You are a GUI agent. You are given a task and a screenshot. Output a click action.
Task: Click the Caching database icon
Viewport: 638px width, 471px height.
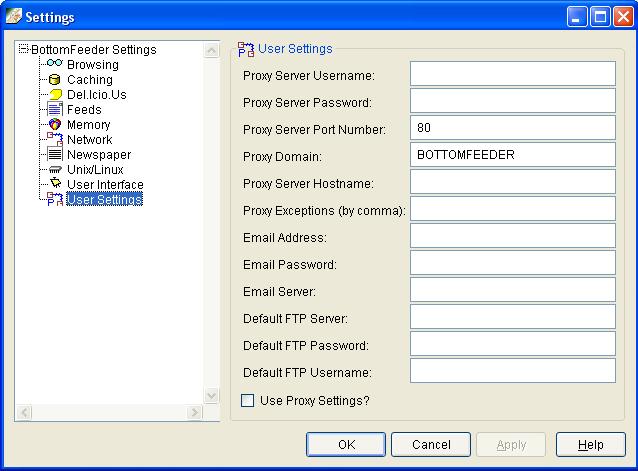pos(55,79)
